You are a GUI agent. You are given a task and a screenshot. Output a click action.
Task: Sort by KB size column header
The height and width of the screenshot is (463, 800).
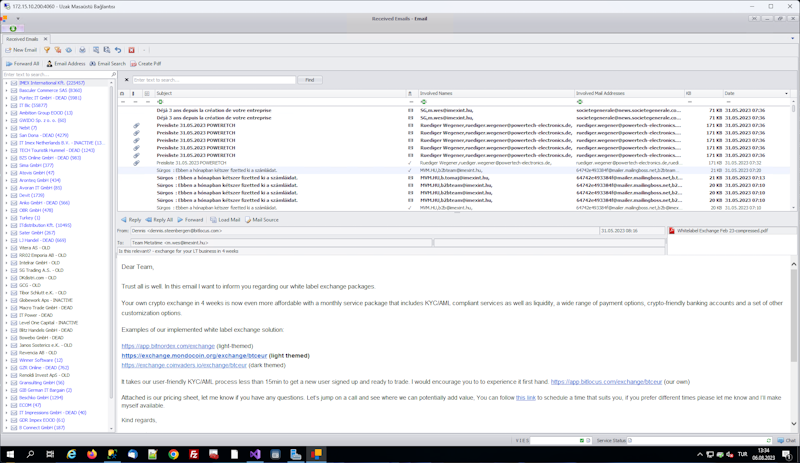[703, 93]
